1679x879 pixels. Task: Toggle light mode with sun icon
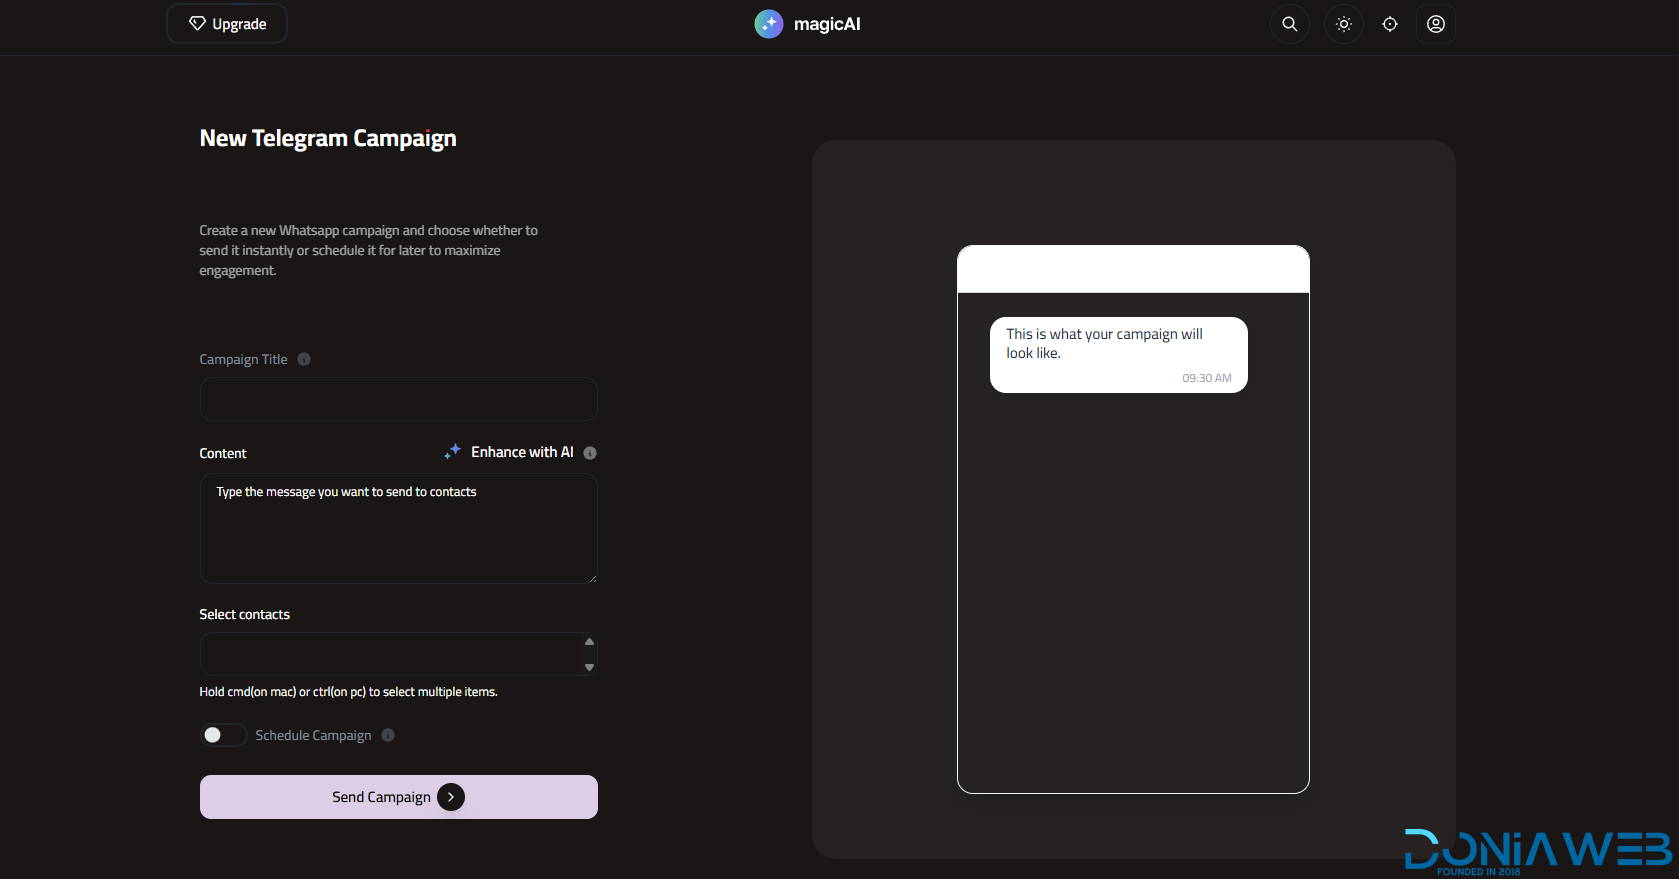pos(1343,24)
